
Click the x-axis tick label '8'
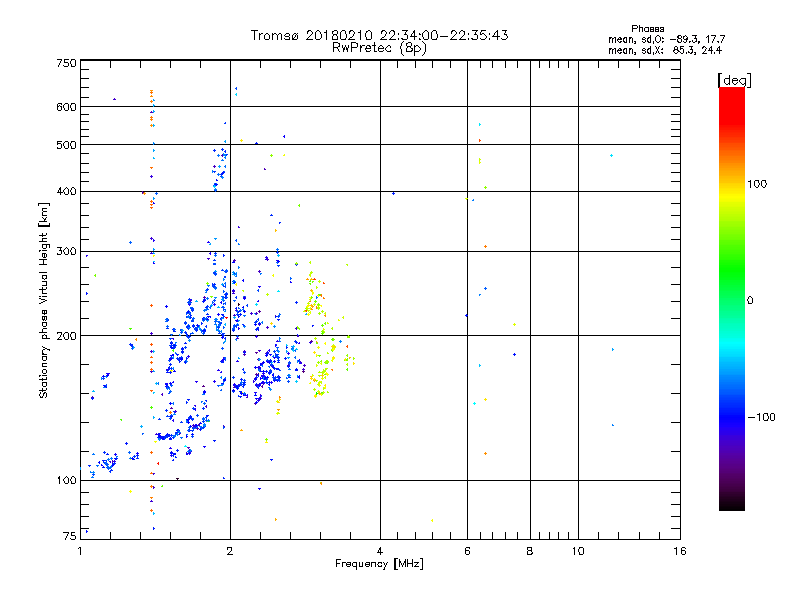point(530,551)
